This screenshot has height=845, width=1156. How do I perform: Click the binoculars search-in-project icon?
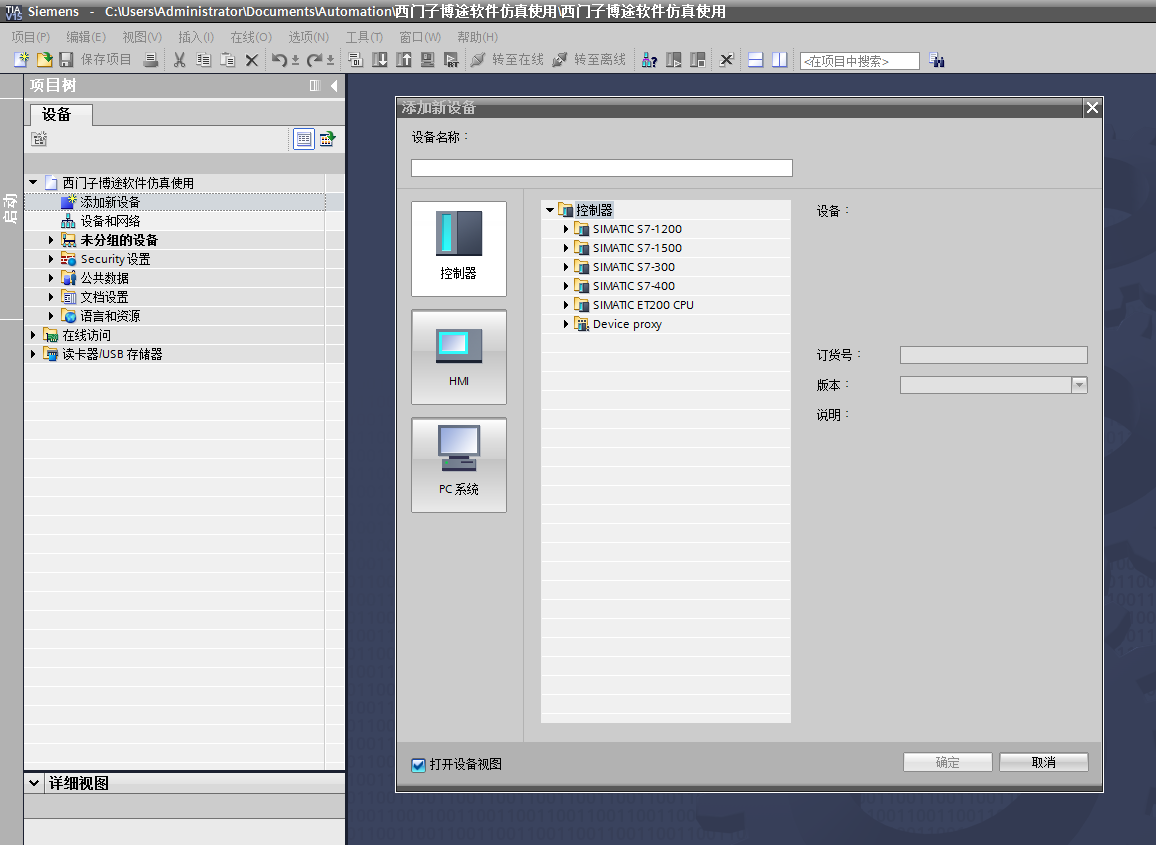[936, 60]
